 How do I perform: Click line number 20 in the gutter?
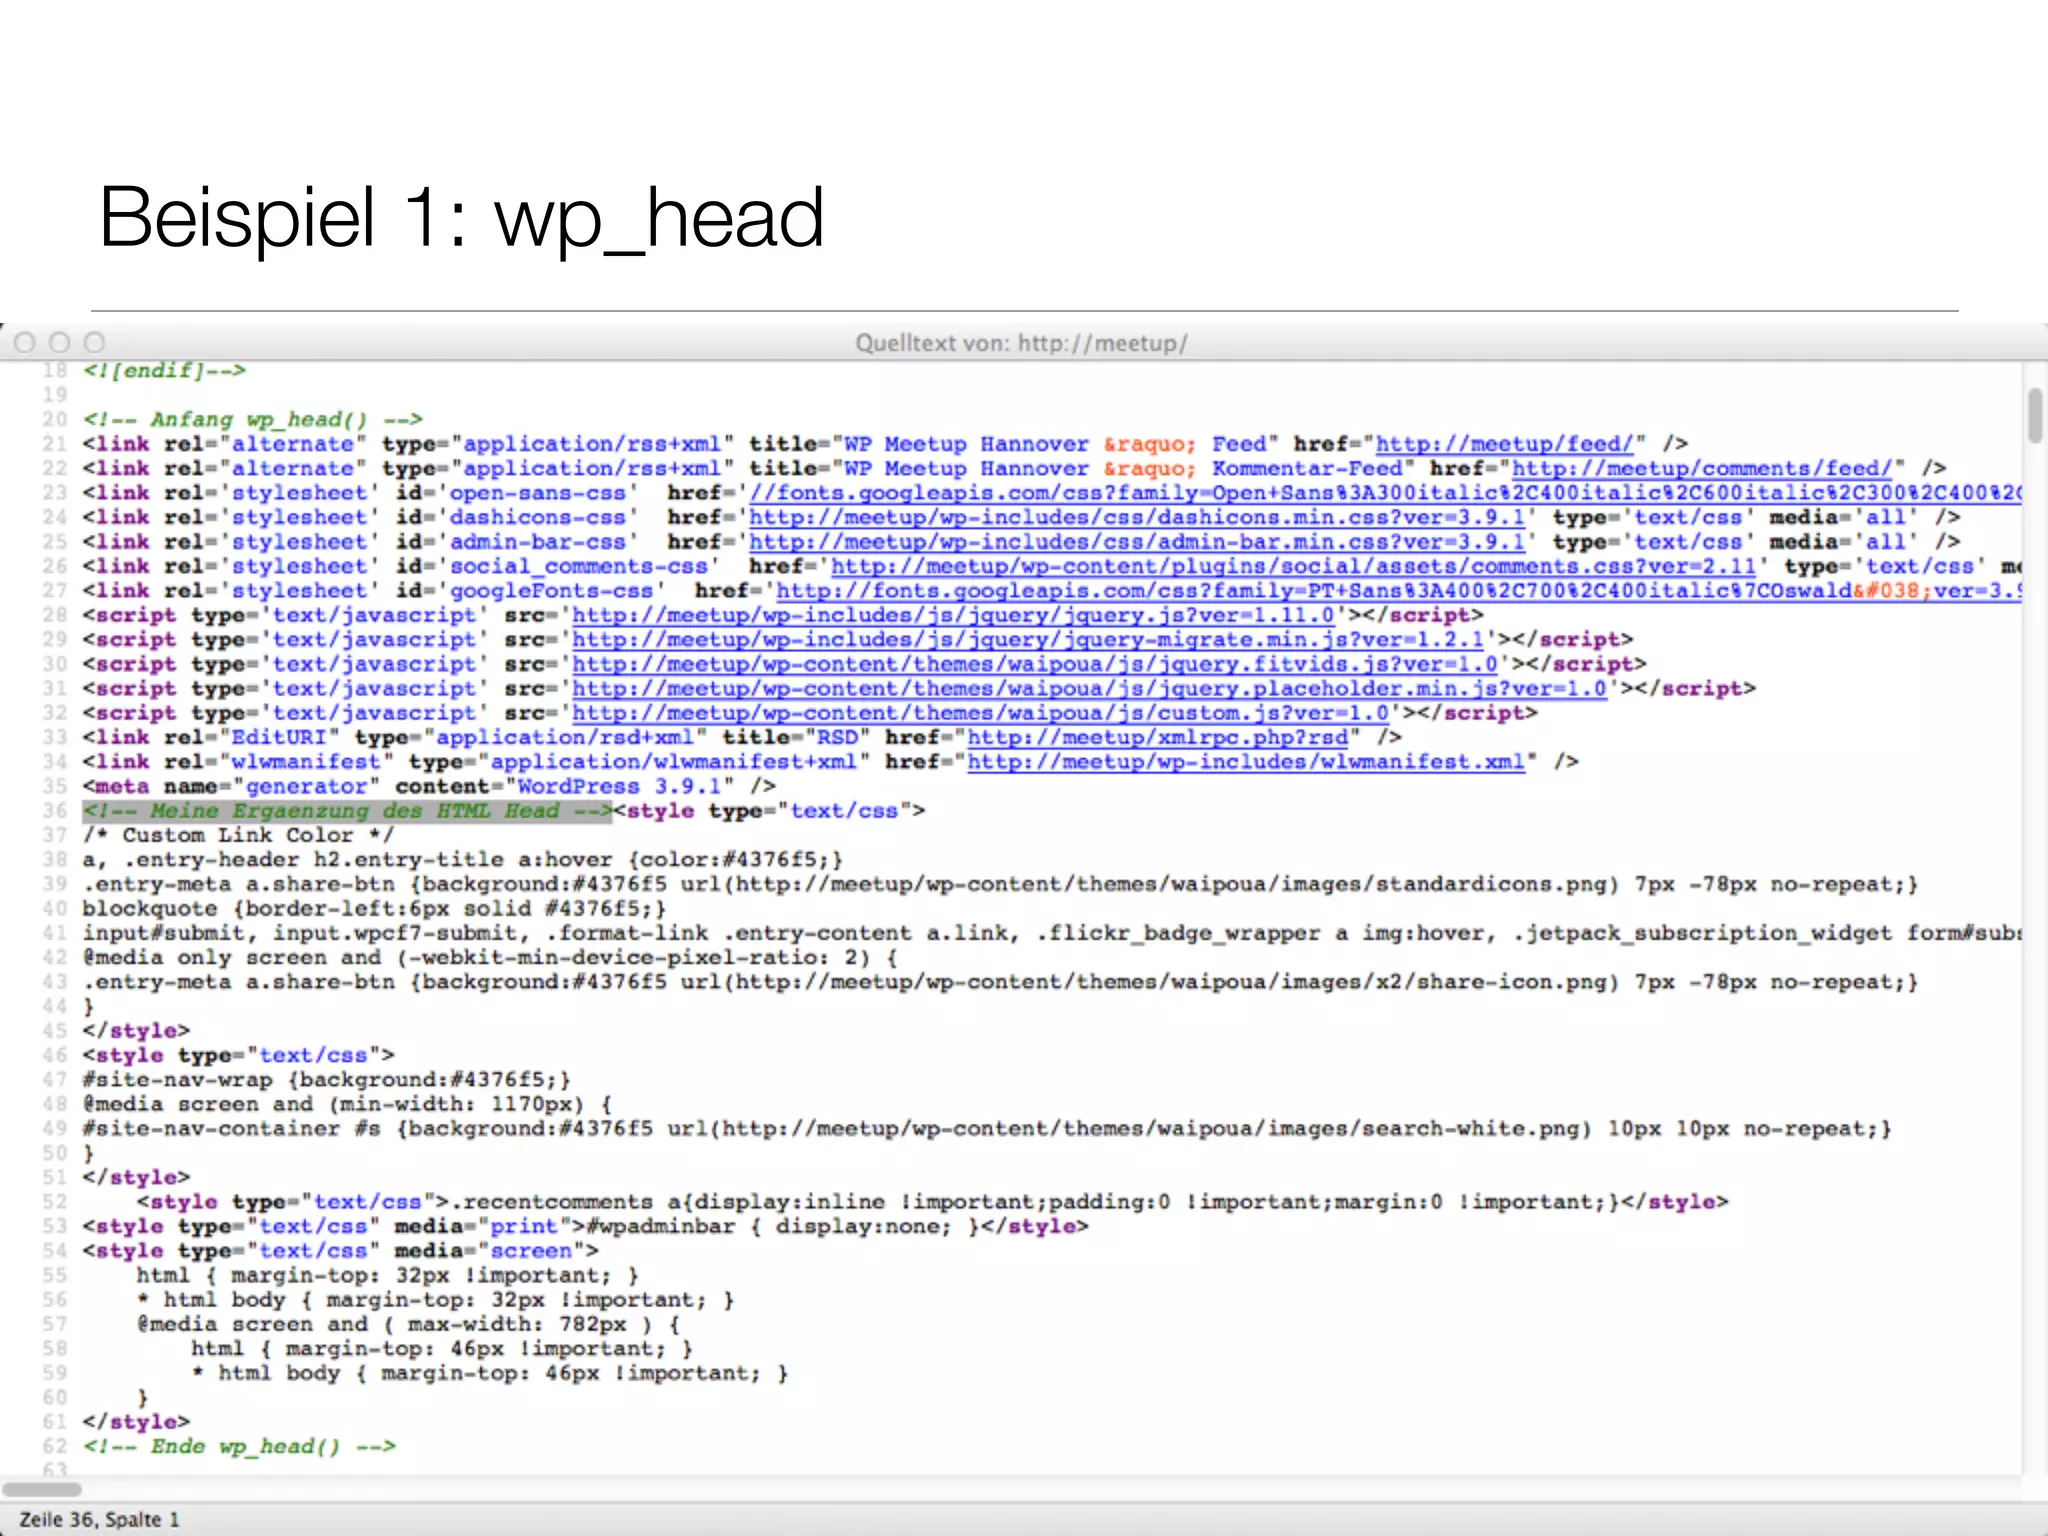[55, 419]
